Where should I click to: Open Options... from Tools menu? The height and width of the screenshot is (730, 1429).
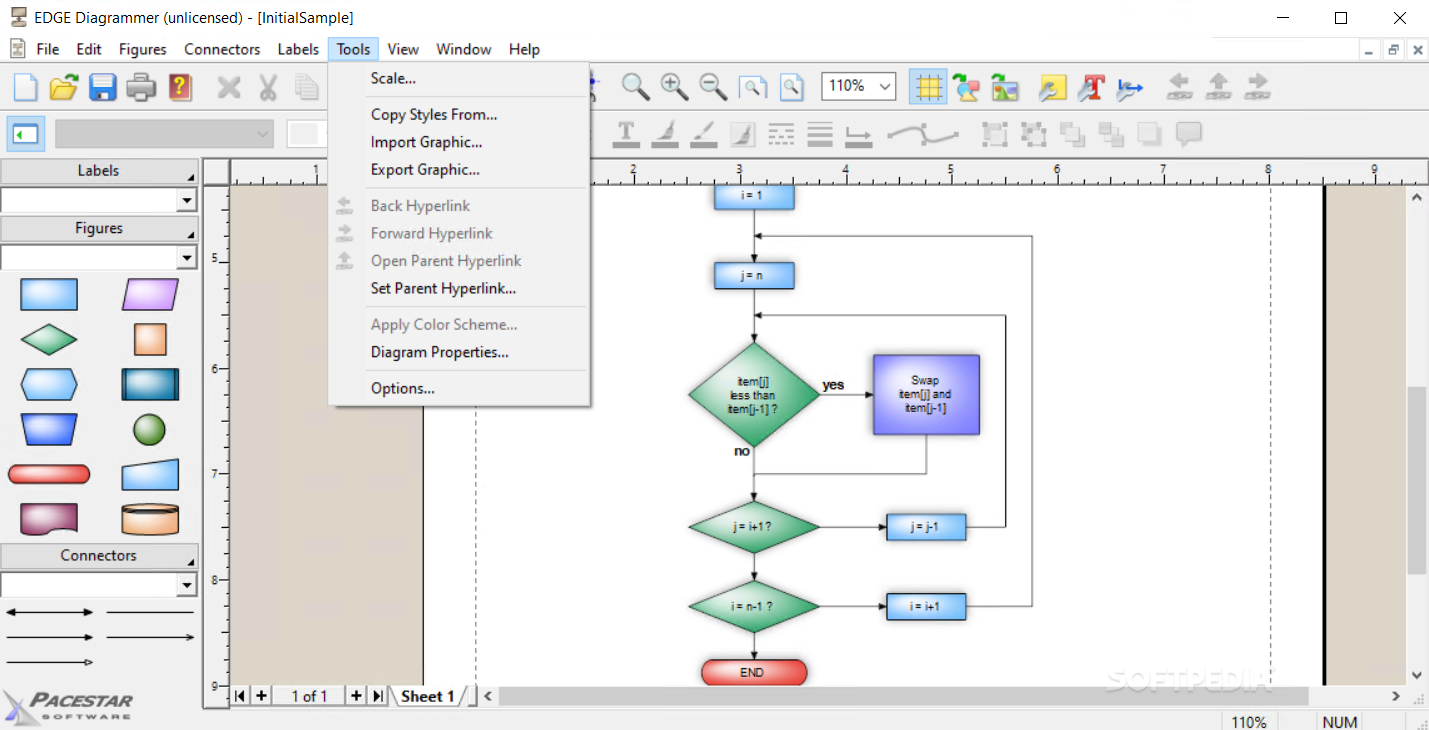click(402, 388)
